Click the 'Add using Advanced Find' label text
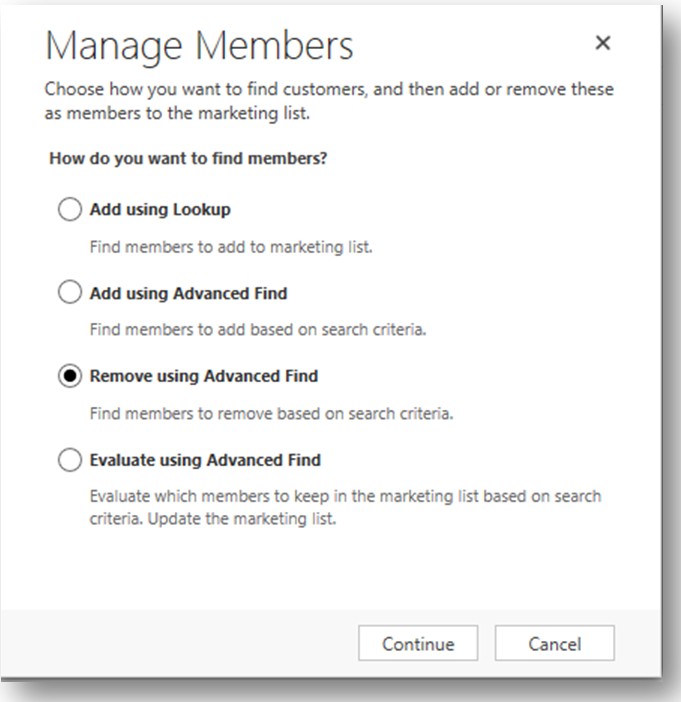This screenshot has width=681, height=702. pyautogui.click(x=188, y=293)
